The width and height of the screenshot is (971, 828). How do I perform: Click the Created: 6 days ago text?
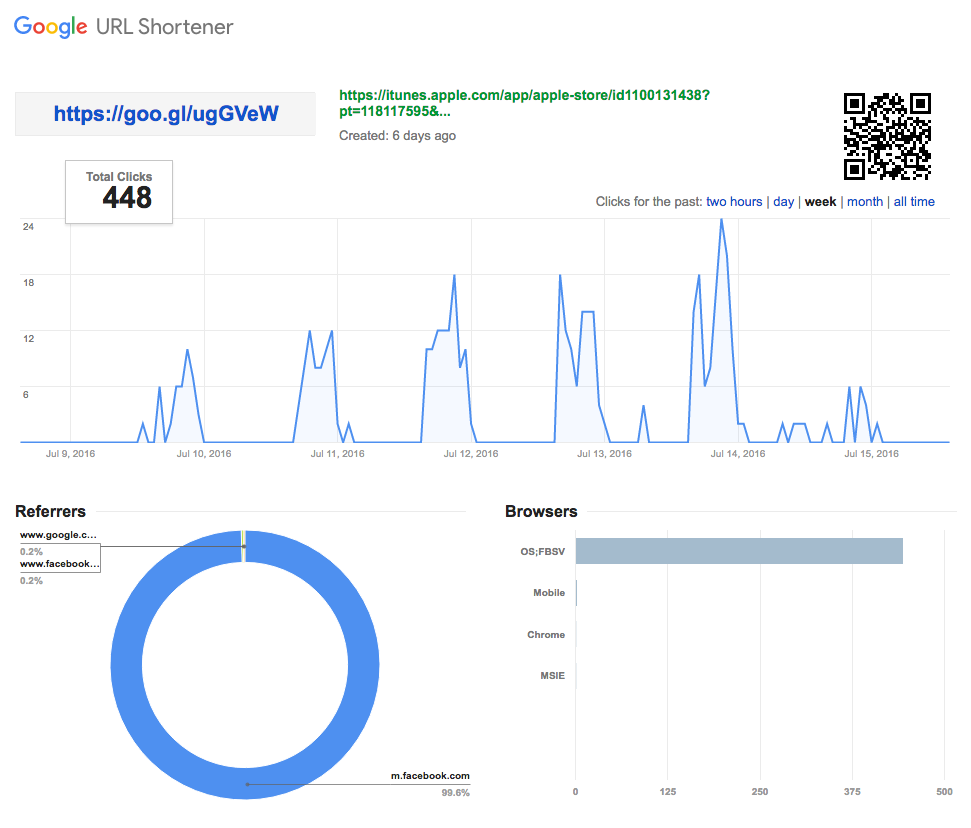[397, 136]
